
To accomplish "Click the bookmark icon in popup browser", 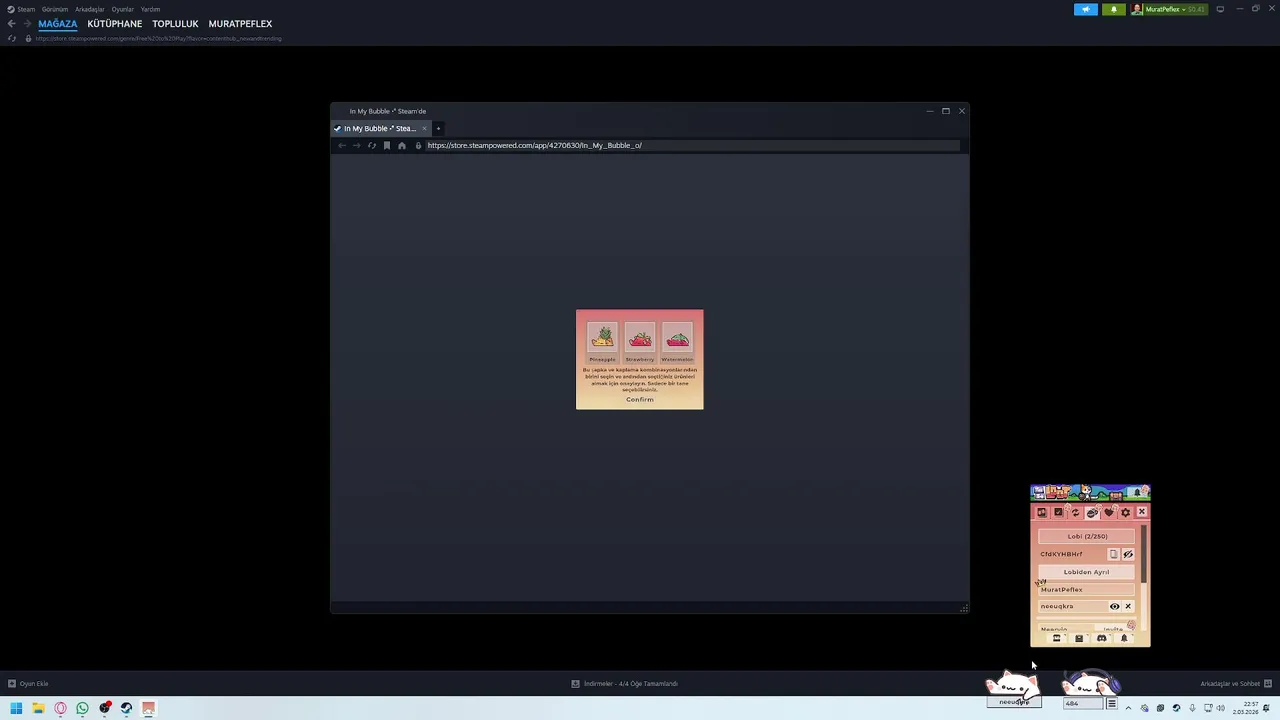I will coord(387,146).
